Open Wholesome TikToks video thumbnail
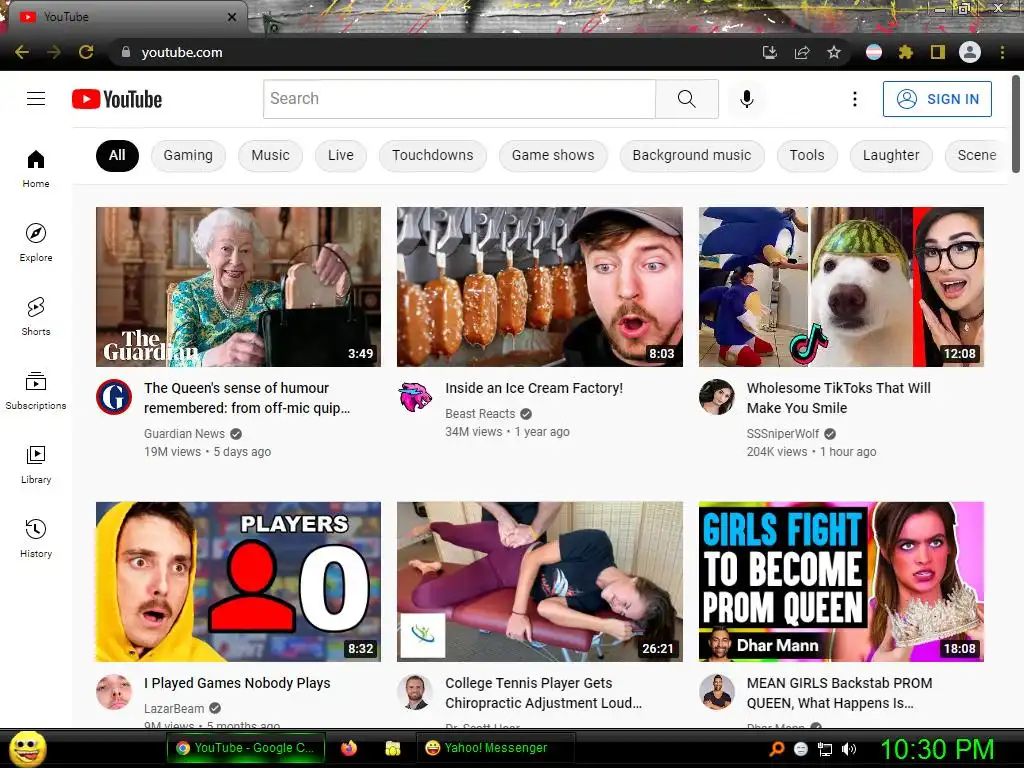 pyautogui.click(x=841, y=287)
